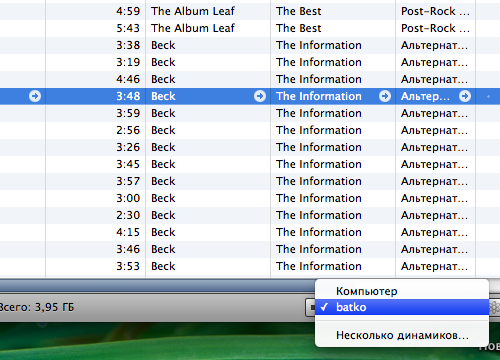
Task: Select the 4:59 duration cell
Action: click(128, 11)
